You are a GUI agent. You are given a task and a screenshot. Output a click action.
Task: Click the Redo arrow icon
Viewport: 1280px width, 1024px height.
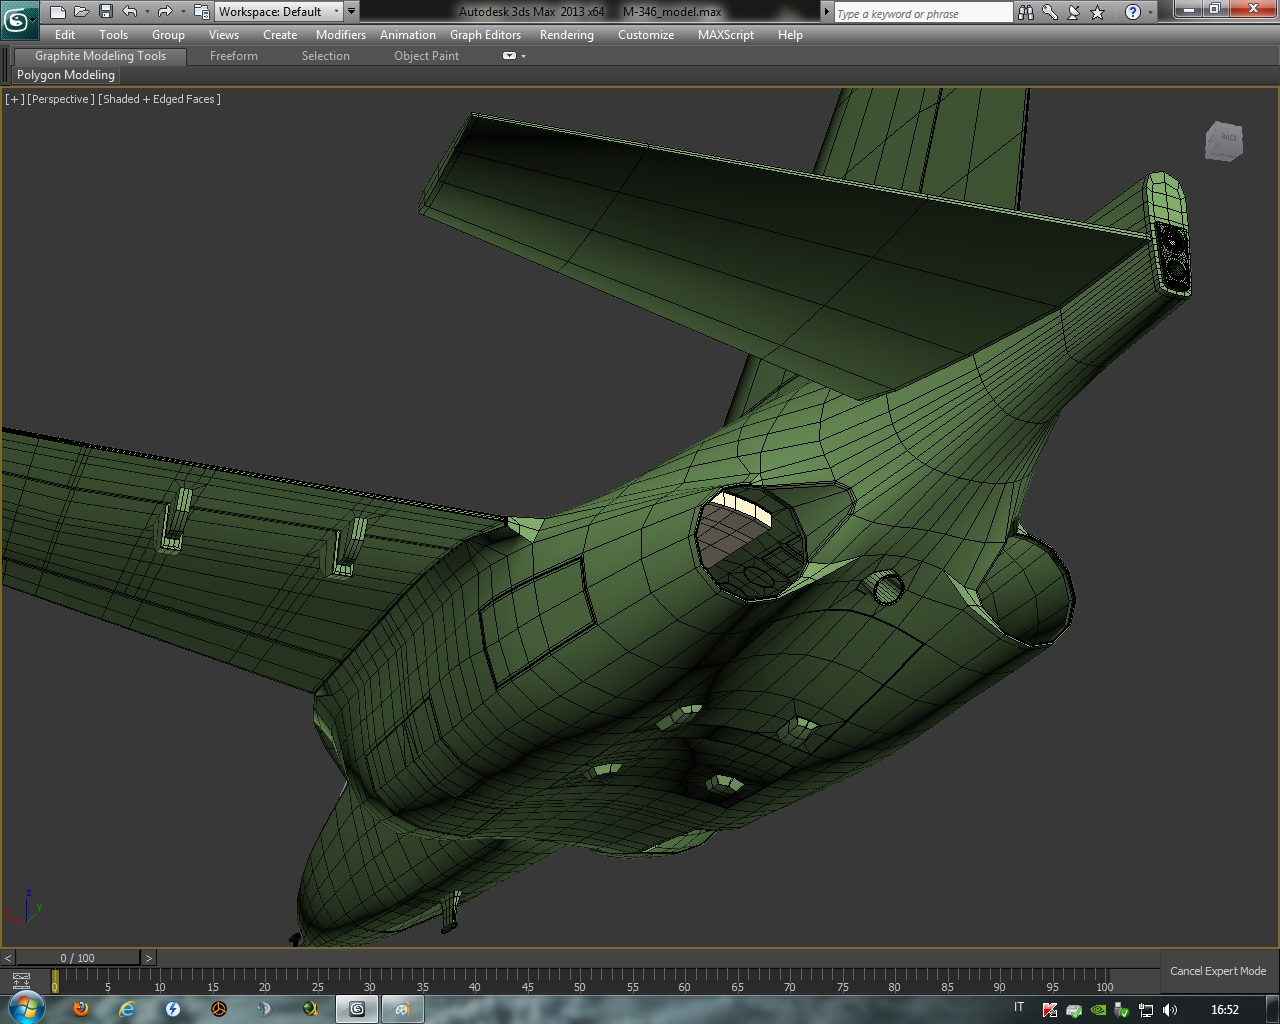pos(165,12)
